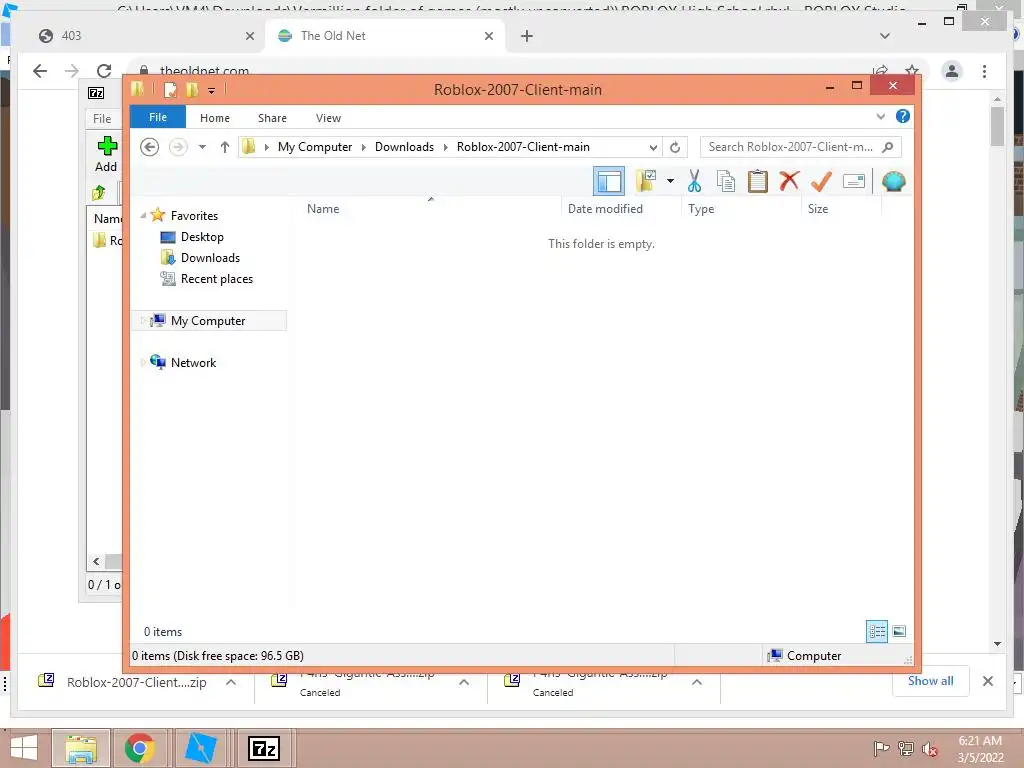Sort by the Name column header
The height and width of the screenshot is (768, 1024).
(x=430, y=209)
